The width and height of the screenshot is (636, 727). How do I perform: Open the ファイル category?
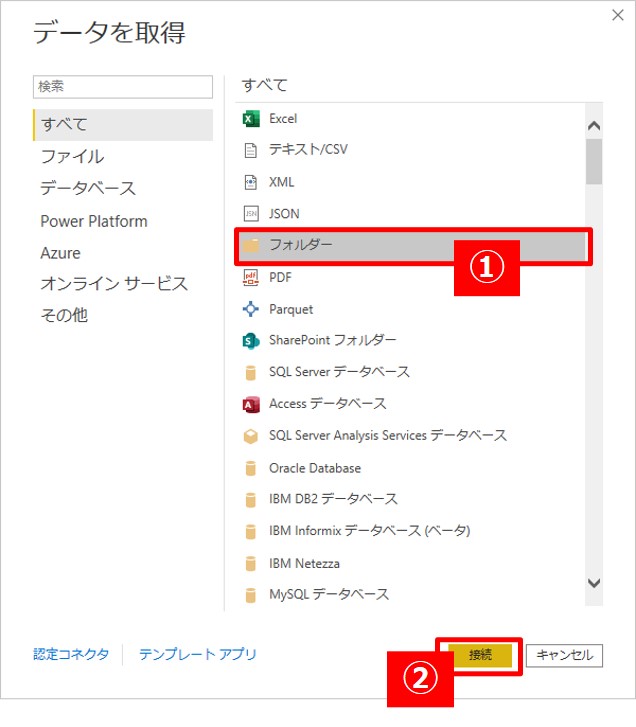(72, 157)
